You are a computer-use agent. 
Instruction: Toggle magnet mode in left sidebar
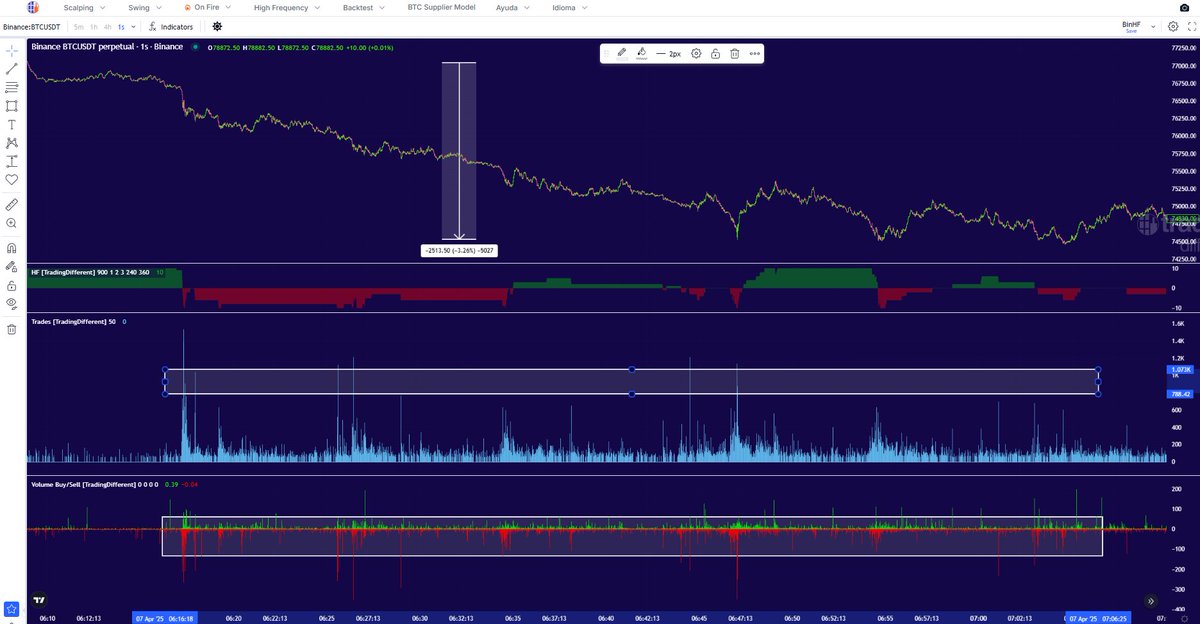click(12, 248)
